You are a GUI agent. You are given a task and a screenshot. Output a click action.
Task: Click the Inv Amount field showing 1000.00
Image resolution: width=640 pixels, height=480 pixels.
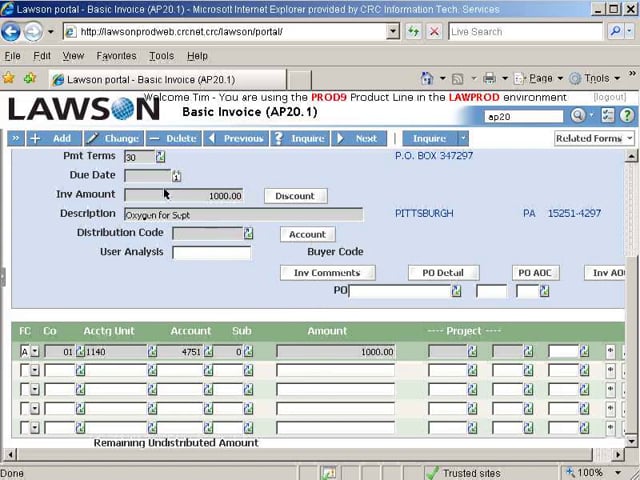click(184, 196)
